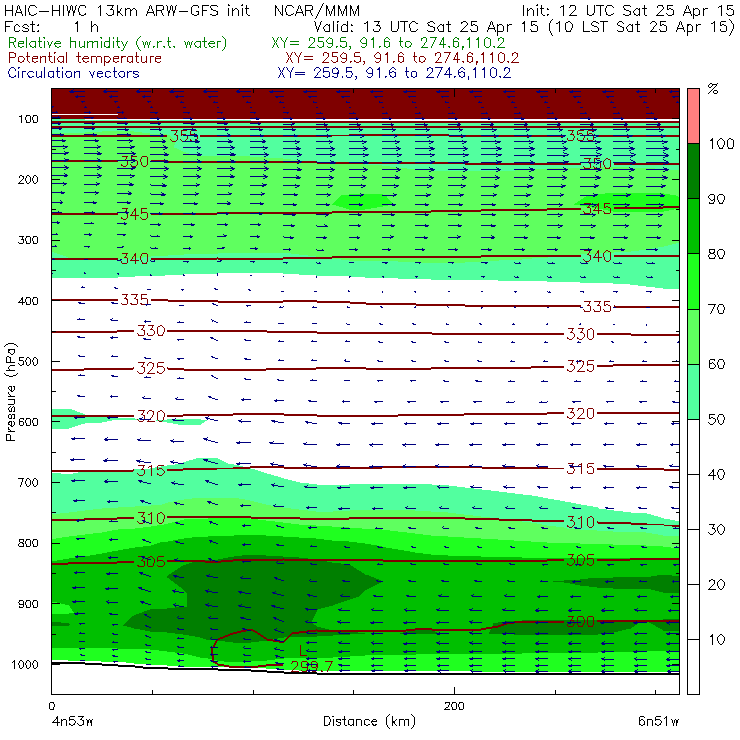Click the blue "Circulation vectors" label
Image resolution: width=740 pixels, height=740 pixels.
tap(73, 73)
